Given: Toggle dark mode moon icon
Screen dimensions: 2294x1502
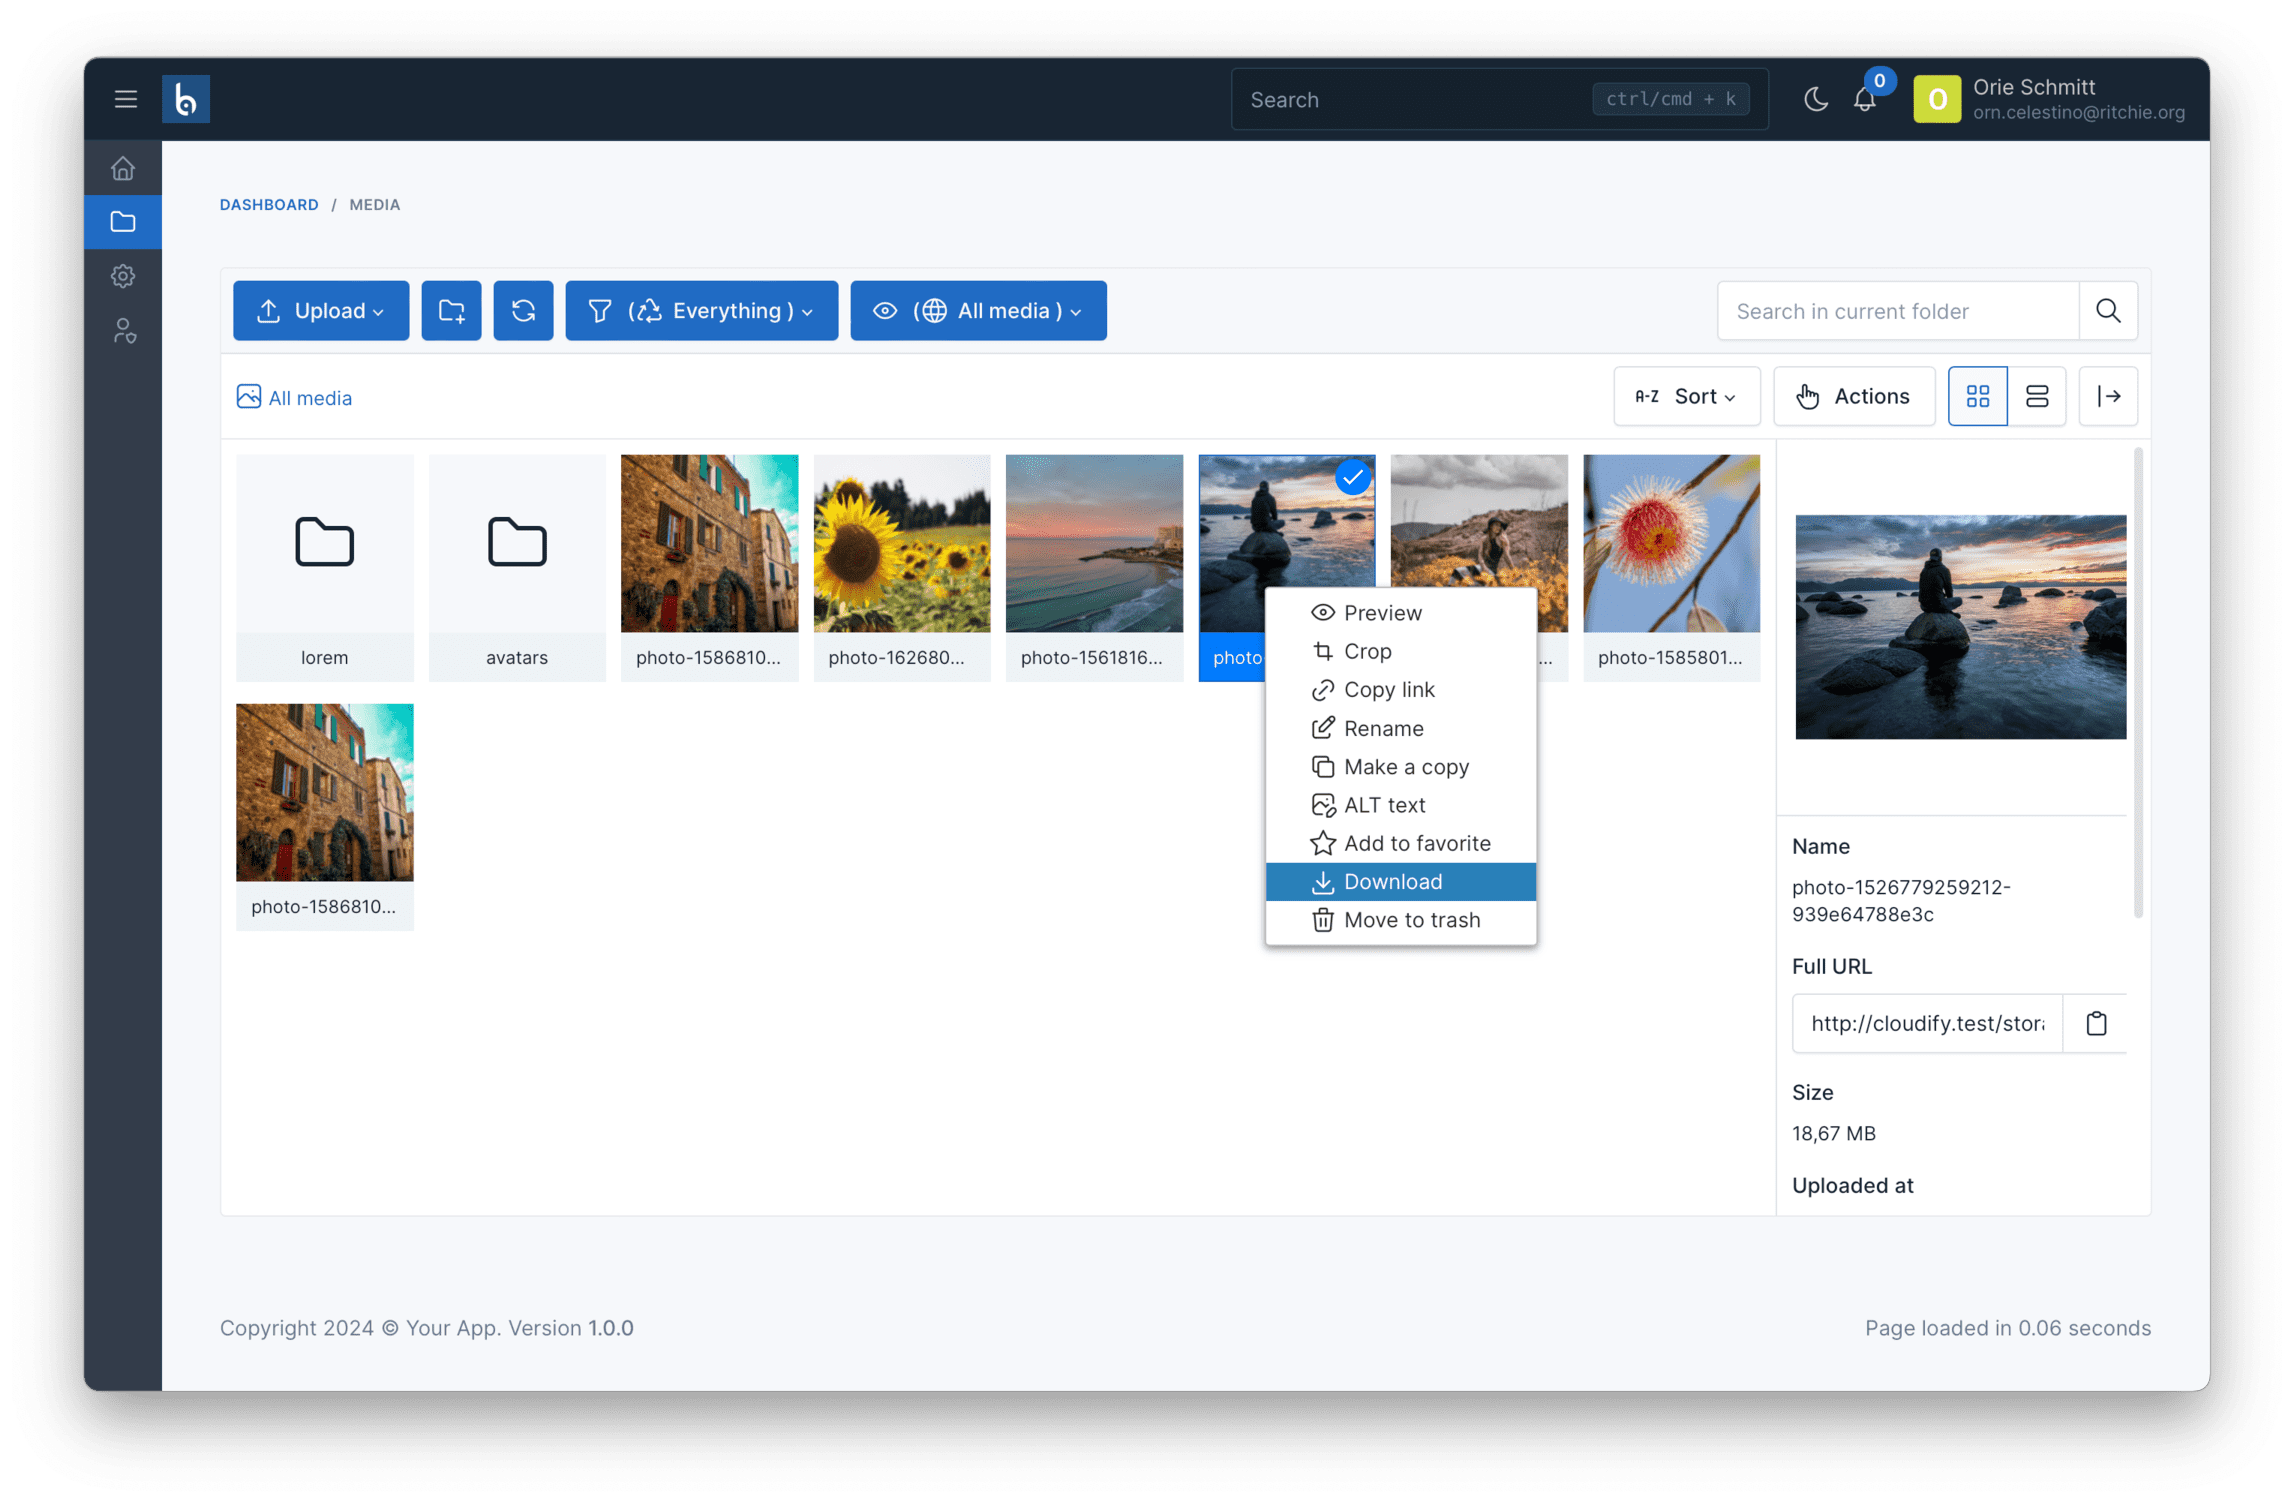Looking at the screenshot, I should tap(1816, 100).
